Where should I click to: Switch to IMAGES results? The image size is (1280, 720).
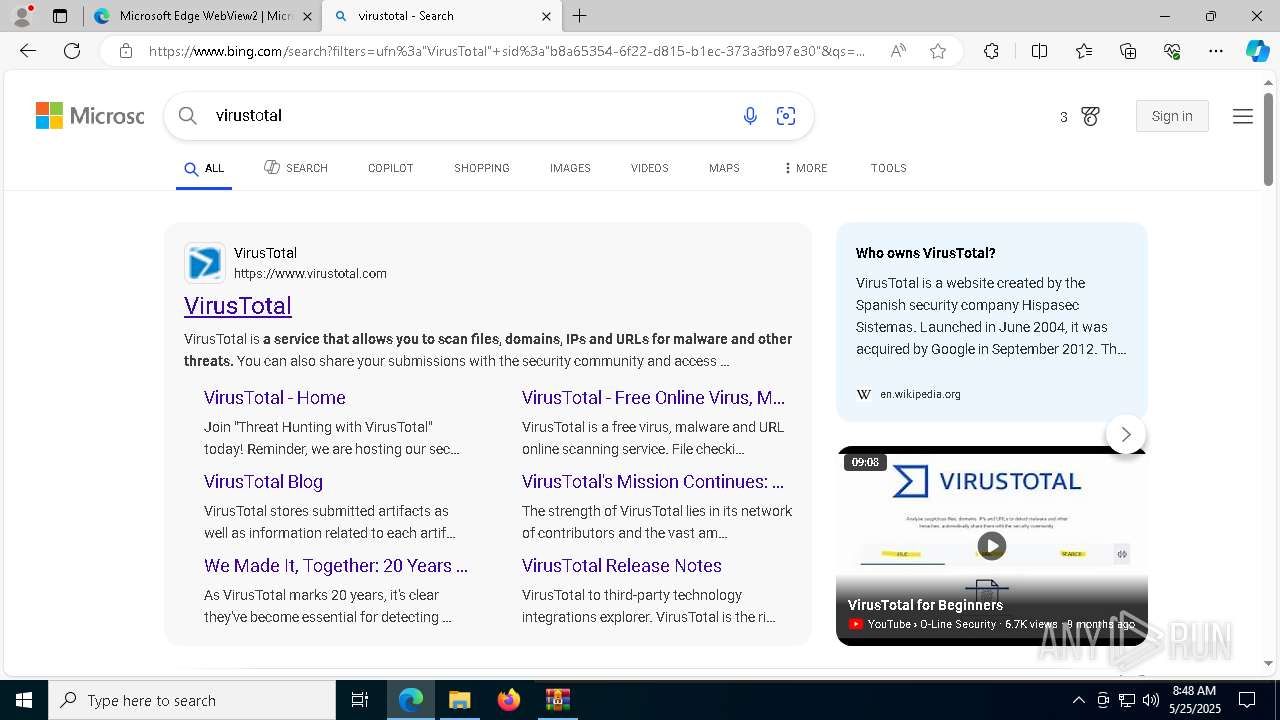point(570,168)
